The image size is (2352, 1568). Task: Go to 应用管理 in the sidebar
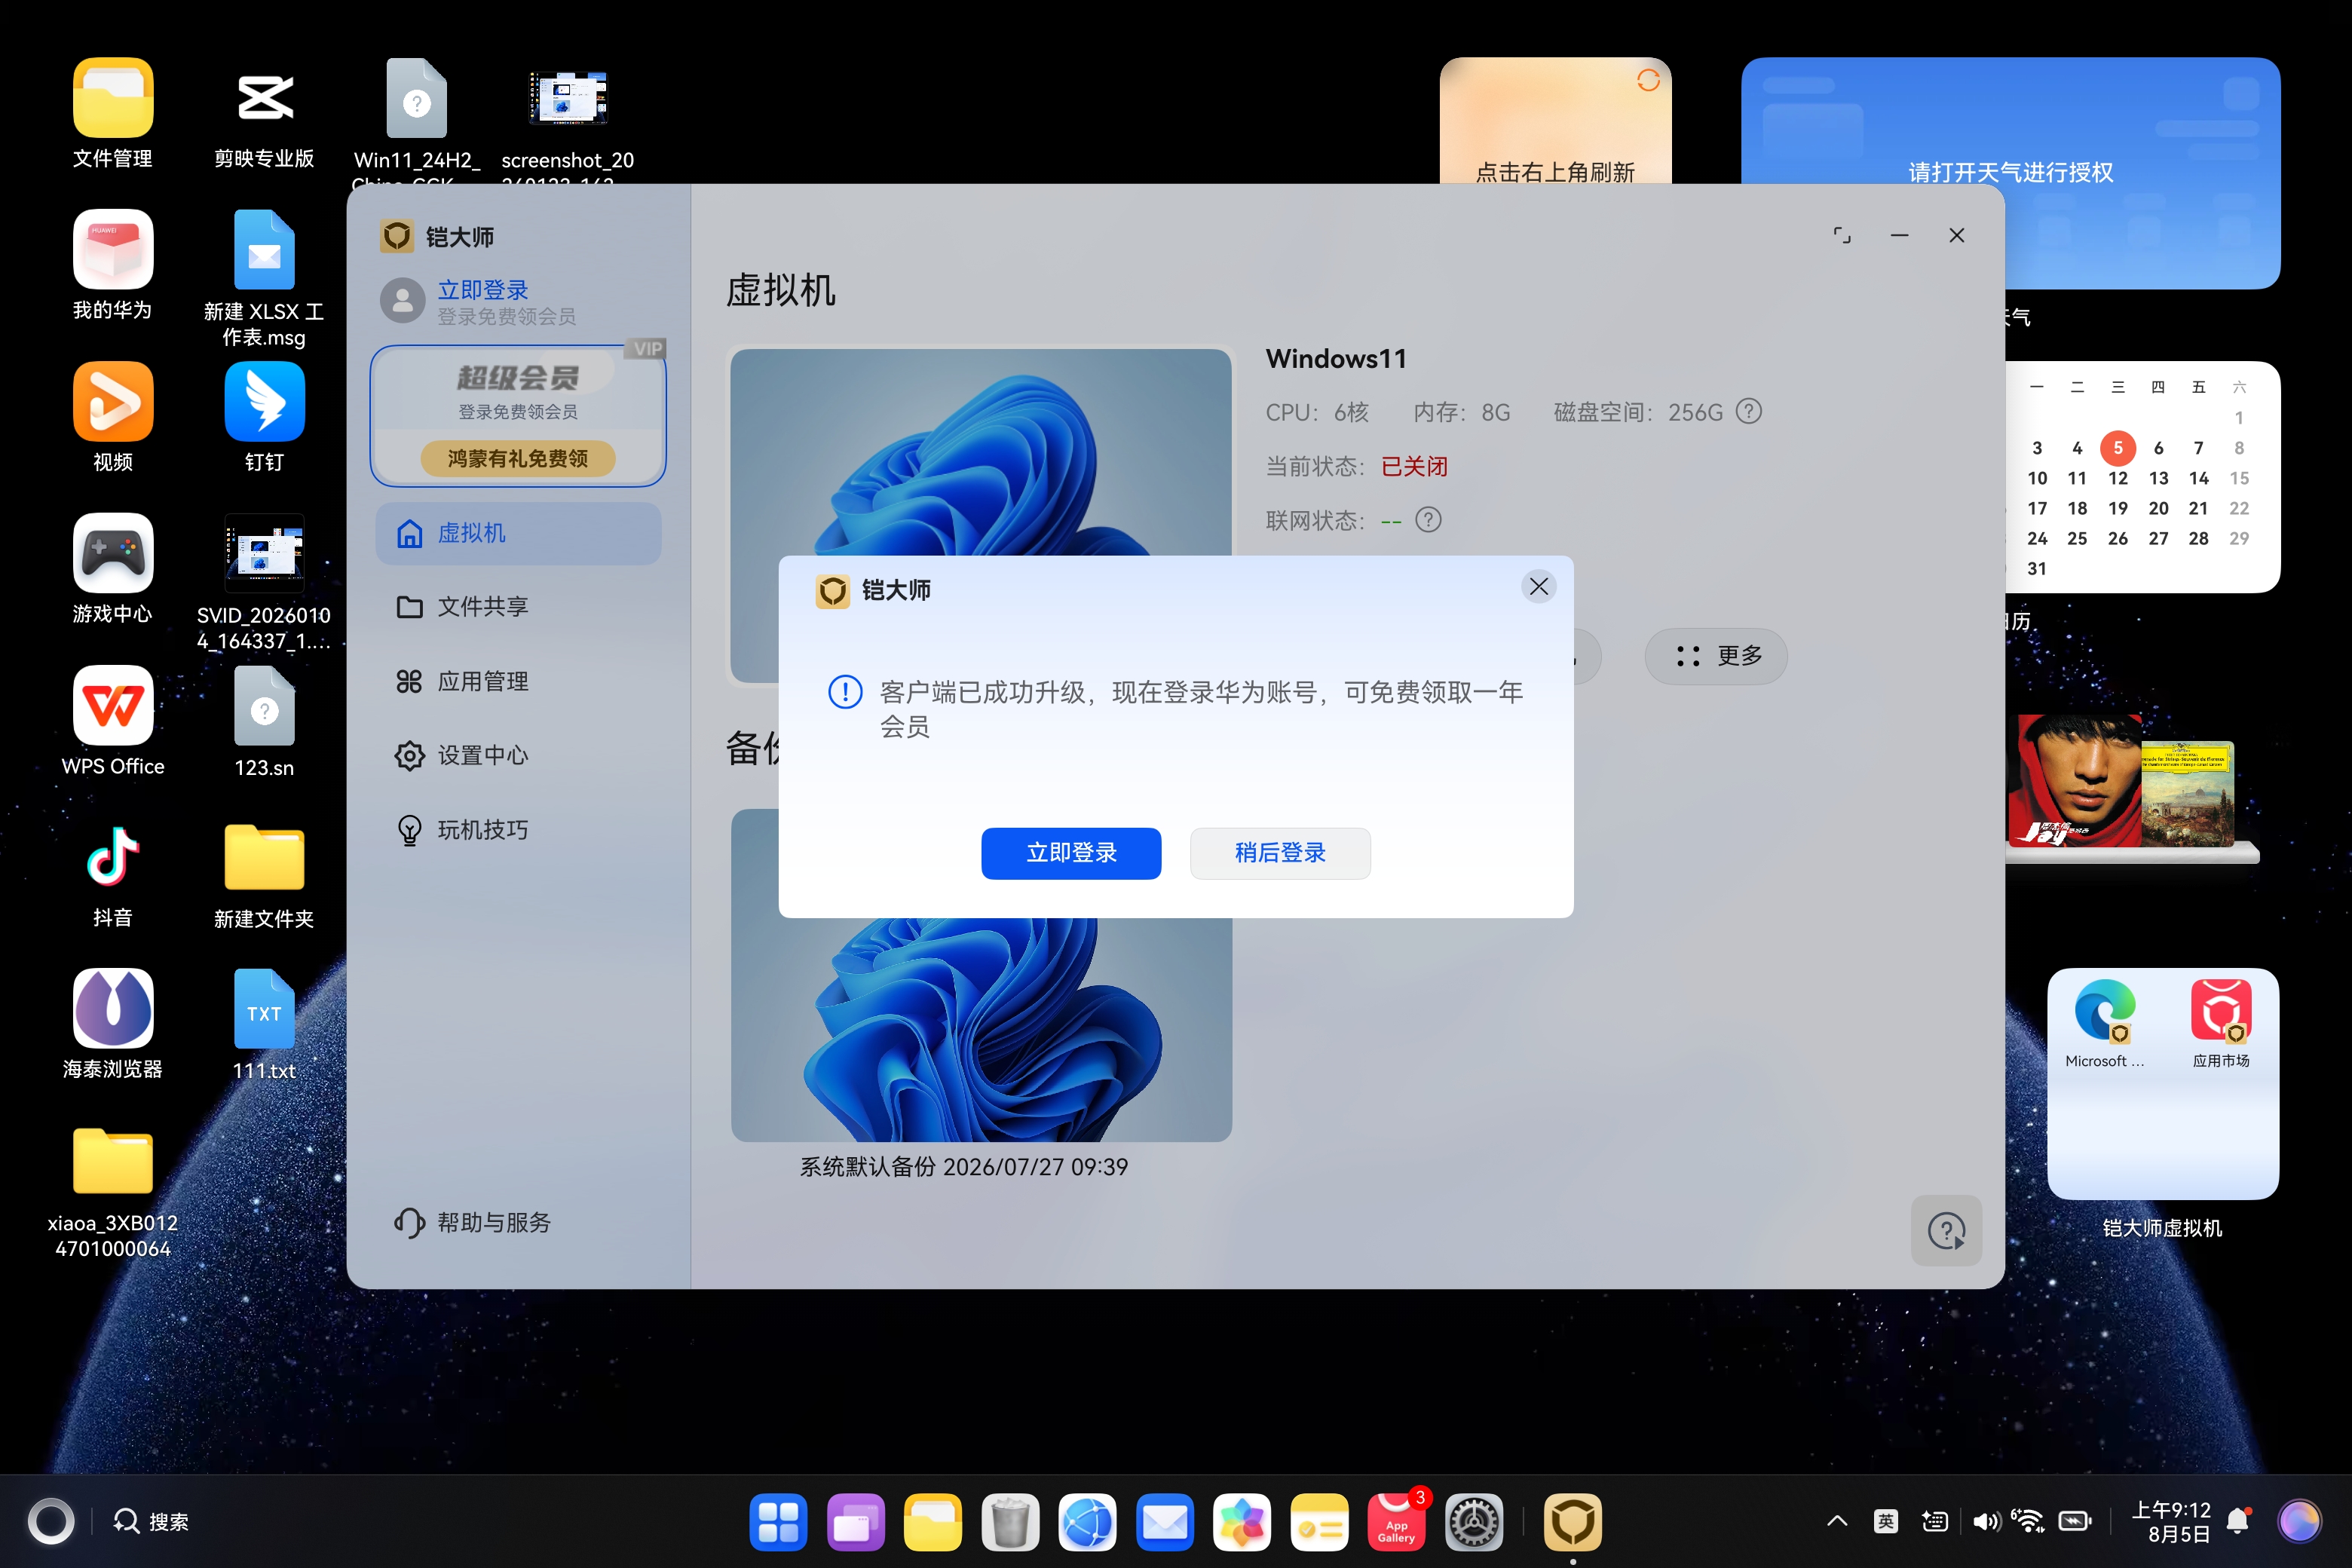coord(518,681)
